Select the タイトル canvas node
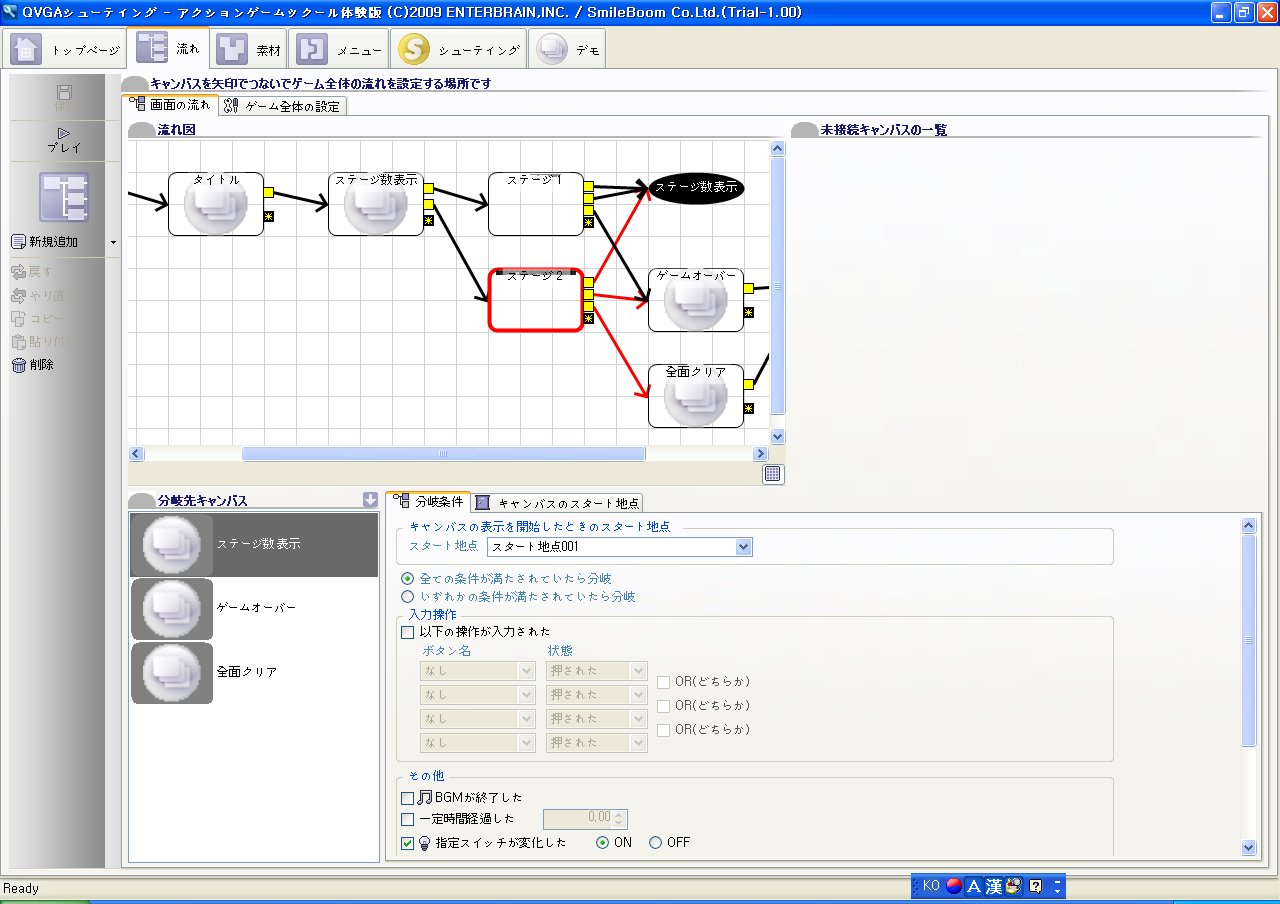Image resolution: width=1280 pixels, height=904 pixels. (216, 203)
